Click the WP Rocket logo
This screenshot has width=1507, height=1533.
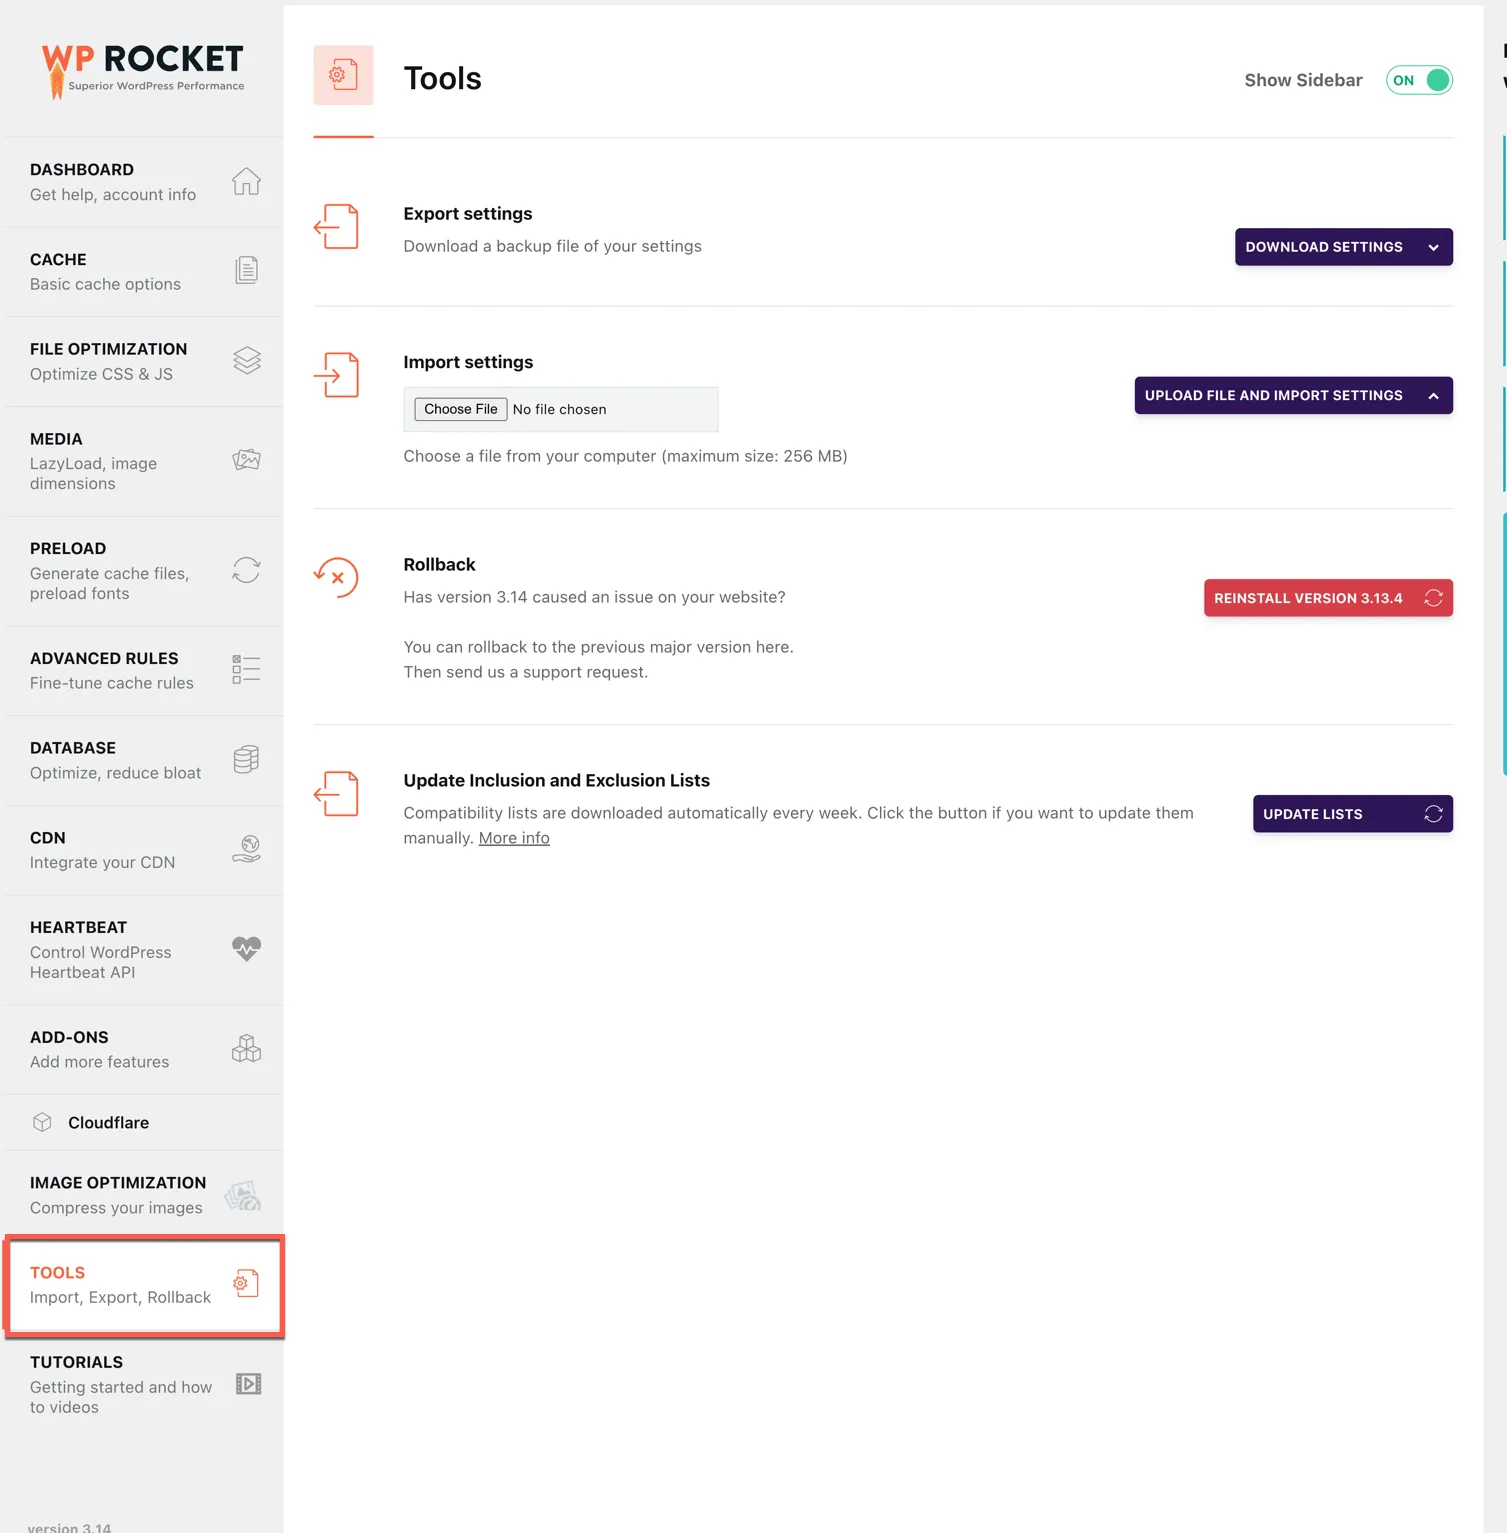point(143,66)
